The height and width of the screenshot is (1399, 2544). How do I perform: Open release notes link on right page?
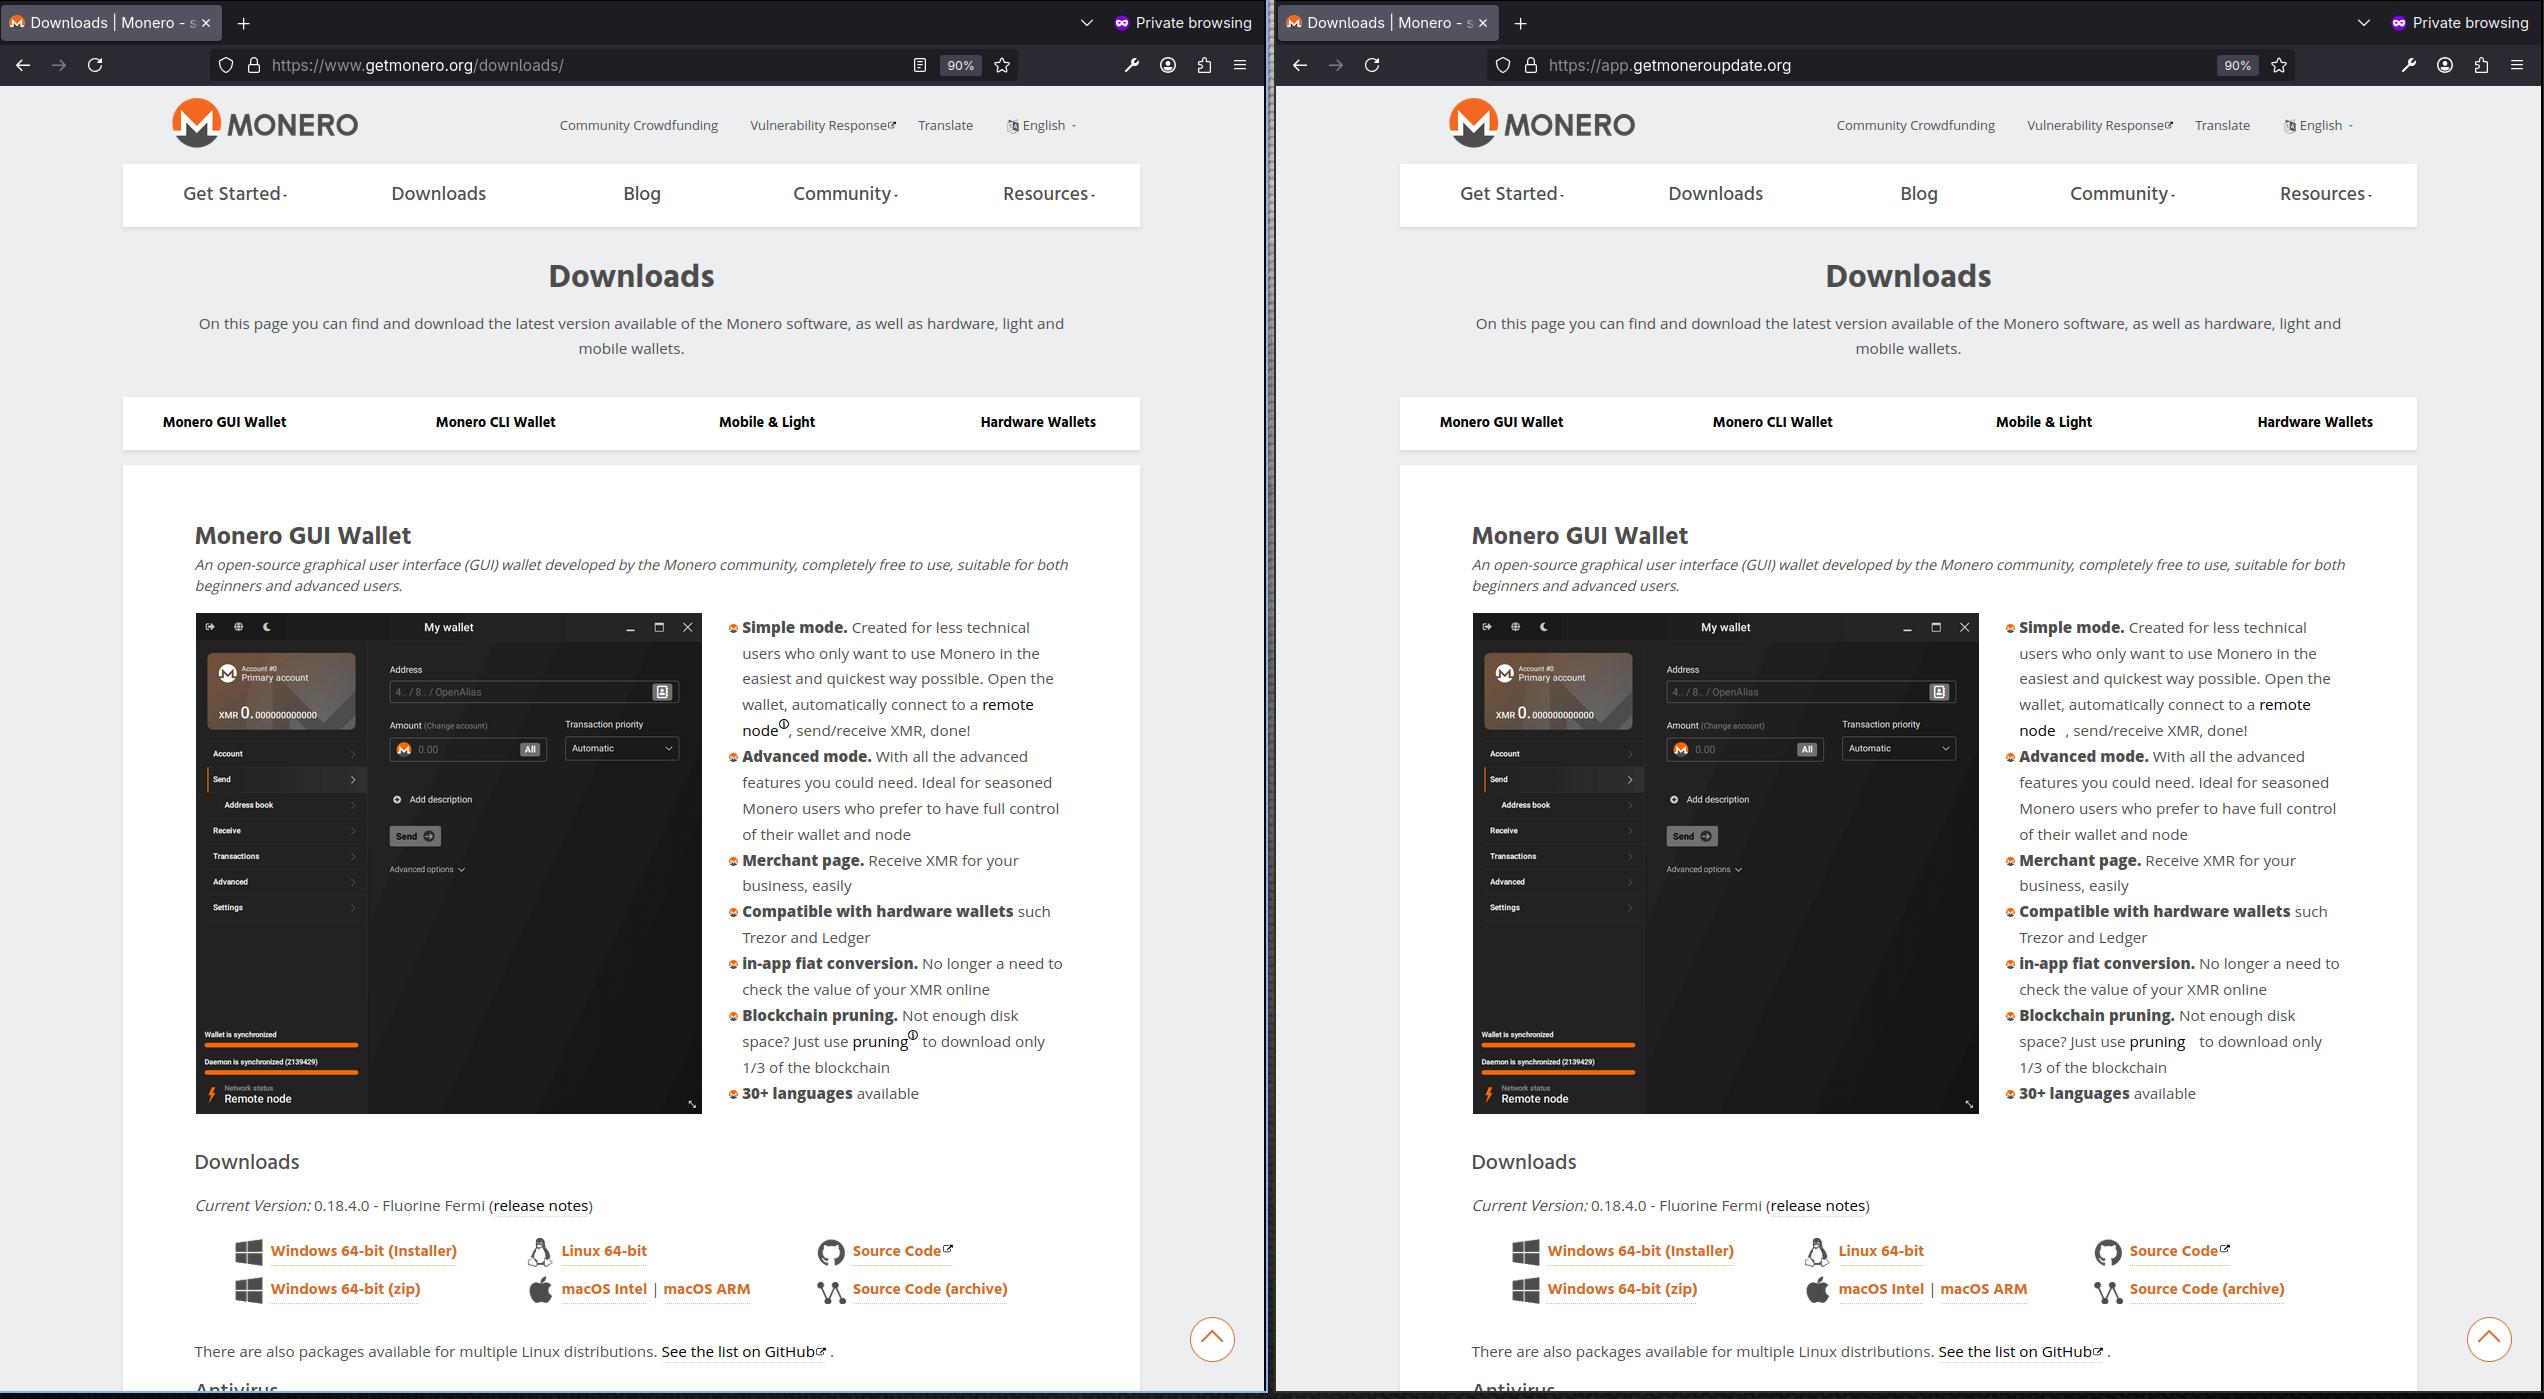tap(1817, 1206)
